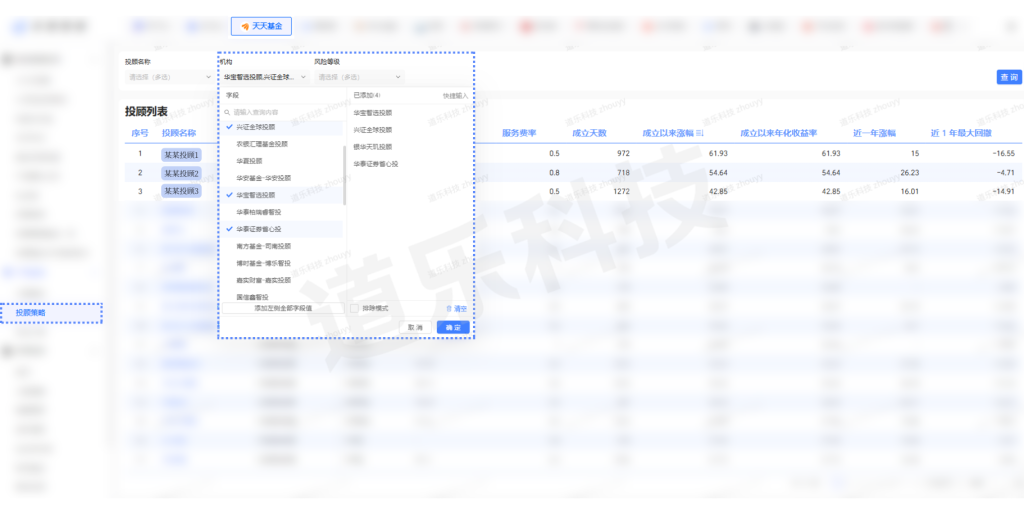The image size is (1024, 514).
Task: Click 添加左侧全部字段值 button
Action: pyautogui.click(x=283, y=309)
